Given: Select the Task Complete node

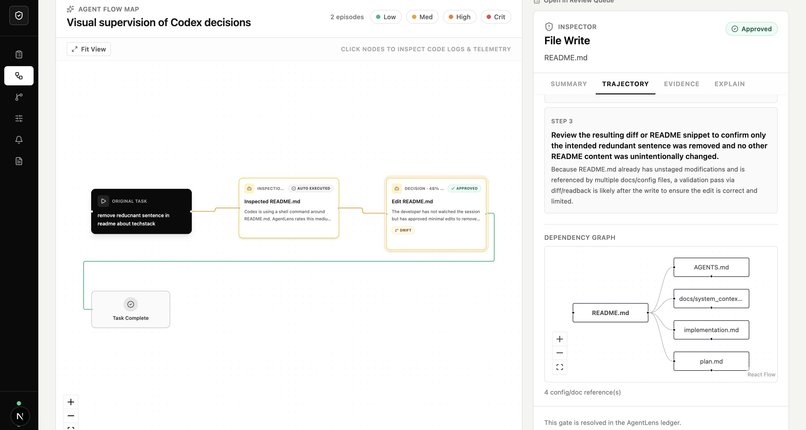Looking at the screenshot, I should click(x=131, y=309).
